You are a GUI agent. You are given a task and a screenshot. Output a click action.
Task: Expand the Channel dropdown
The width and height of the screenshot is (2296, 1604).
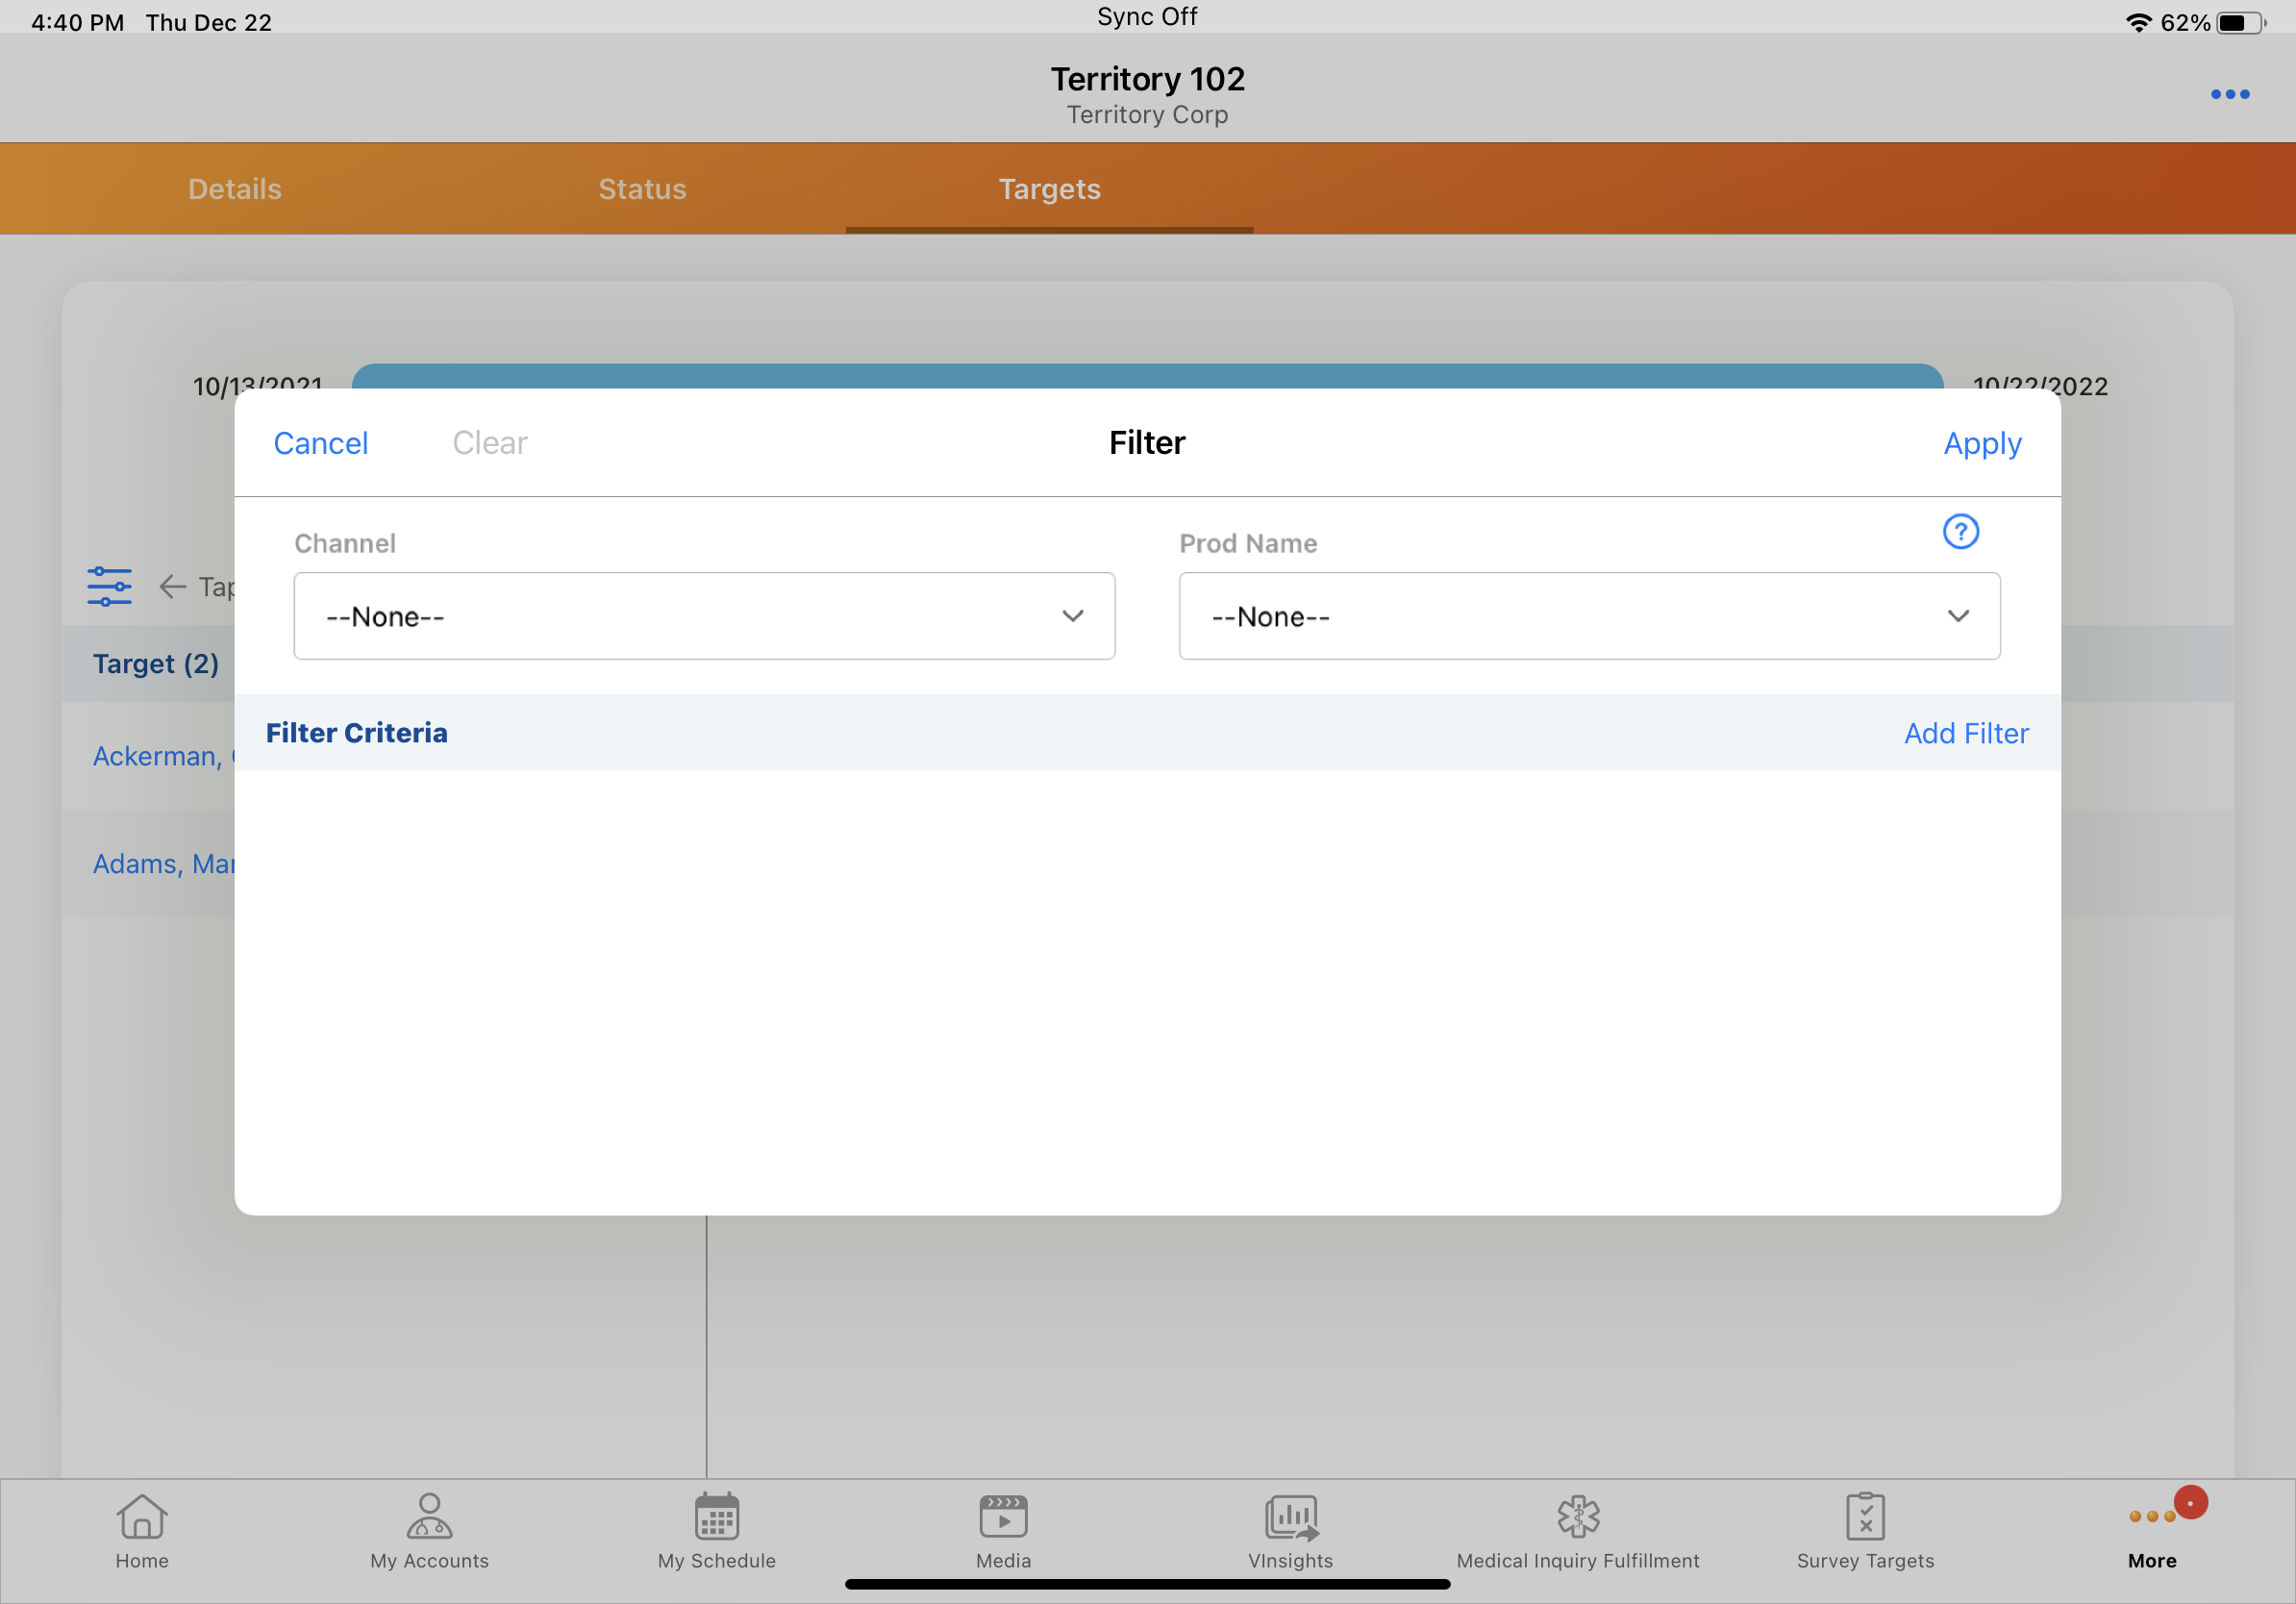pos(704,616)
